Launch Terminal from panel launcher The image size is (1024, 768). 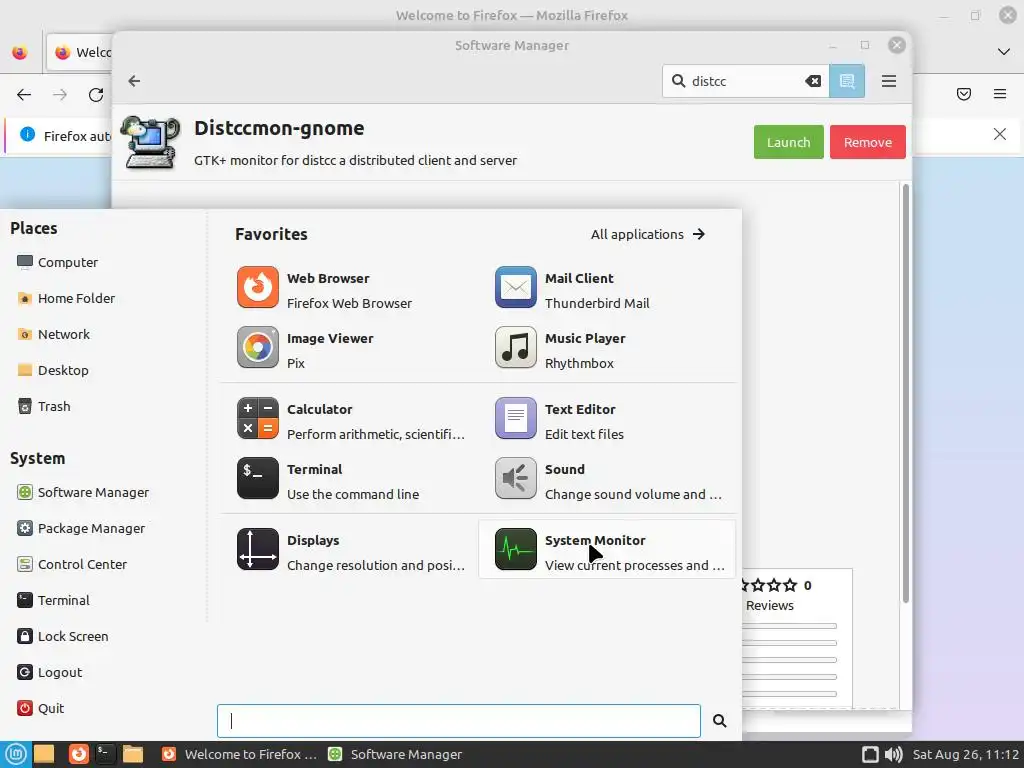point(104,754)
